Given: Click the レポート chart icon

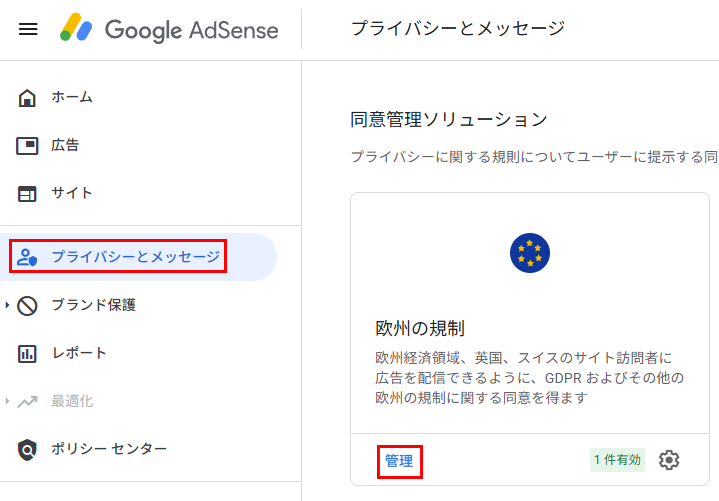Looking at the screenshot, I should [x=27, y=353].
